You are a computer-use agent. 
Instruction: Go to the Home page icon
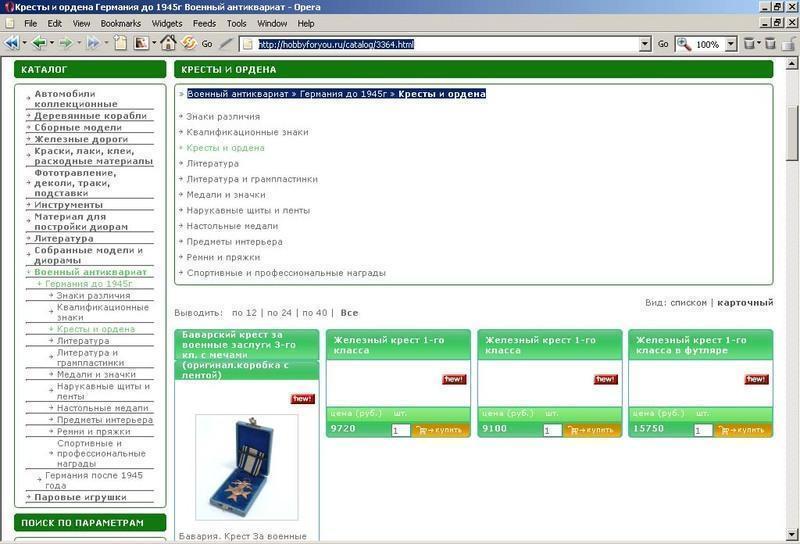(x=168, y=43)
